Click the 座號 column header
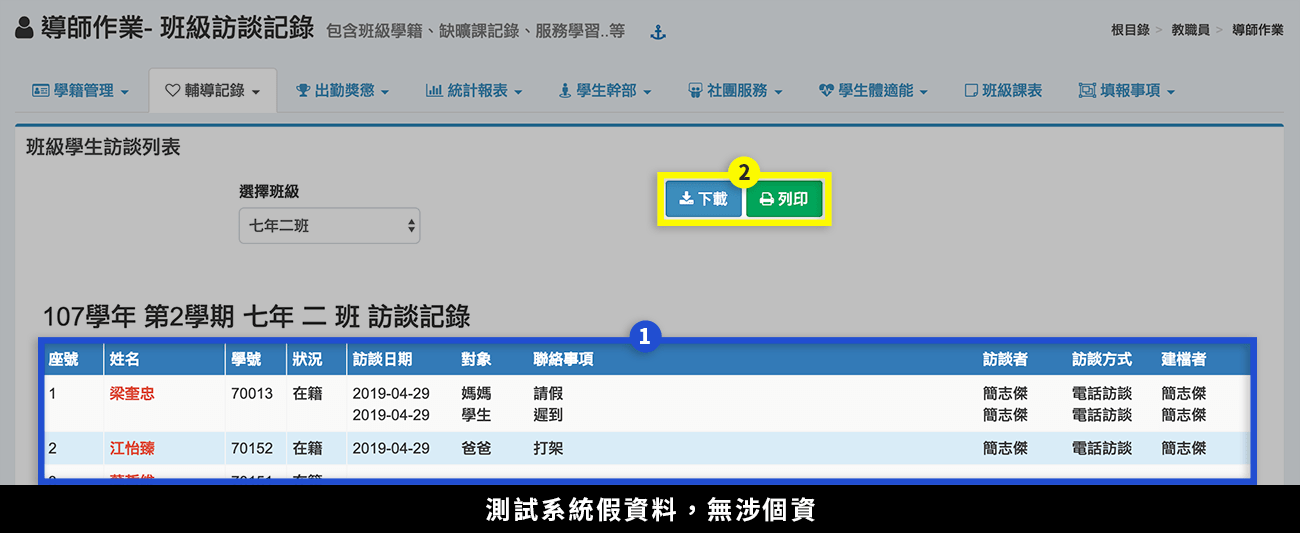Image resolution: width=1300 pixels, height=533 pixels. [63, 359]
